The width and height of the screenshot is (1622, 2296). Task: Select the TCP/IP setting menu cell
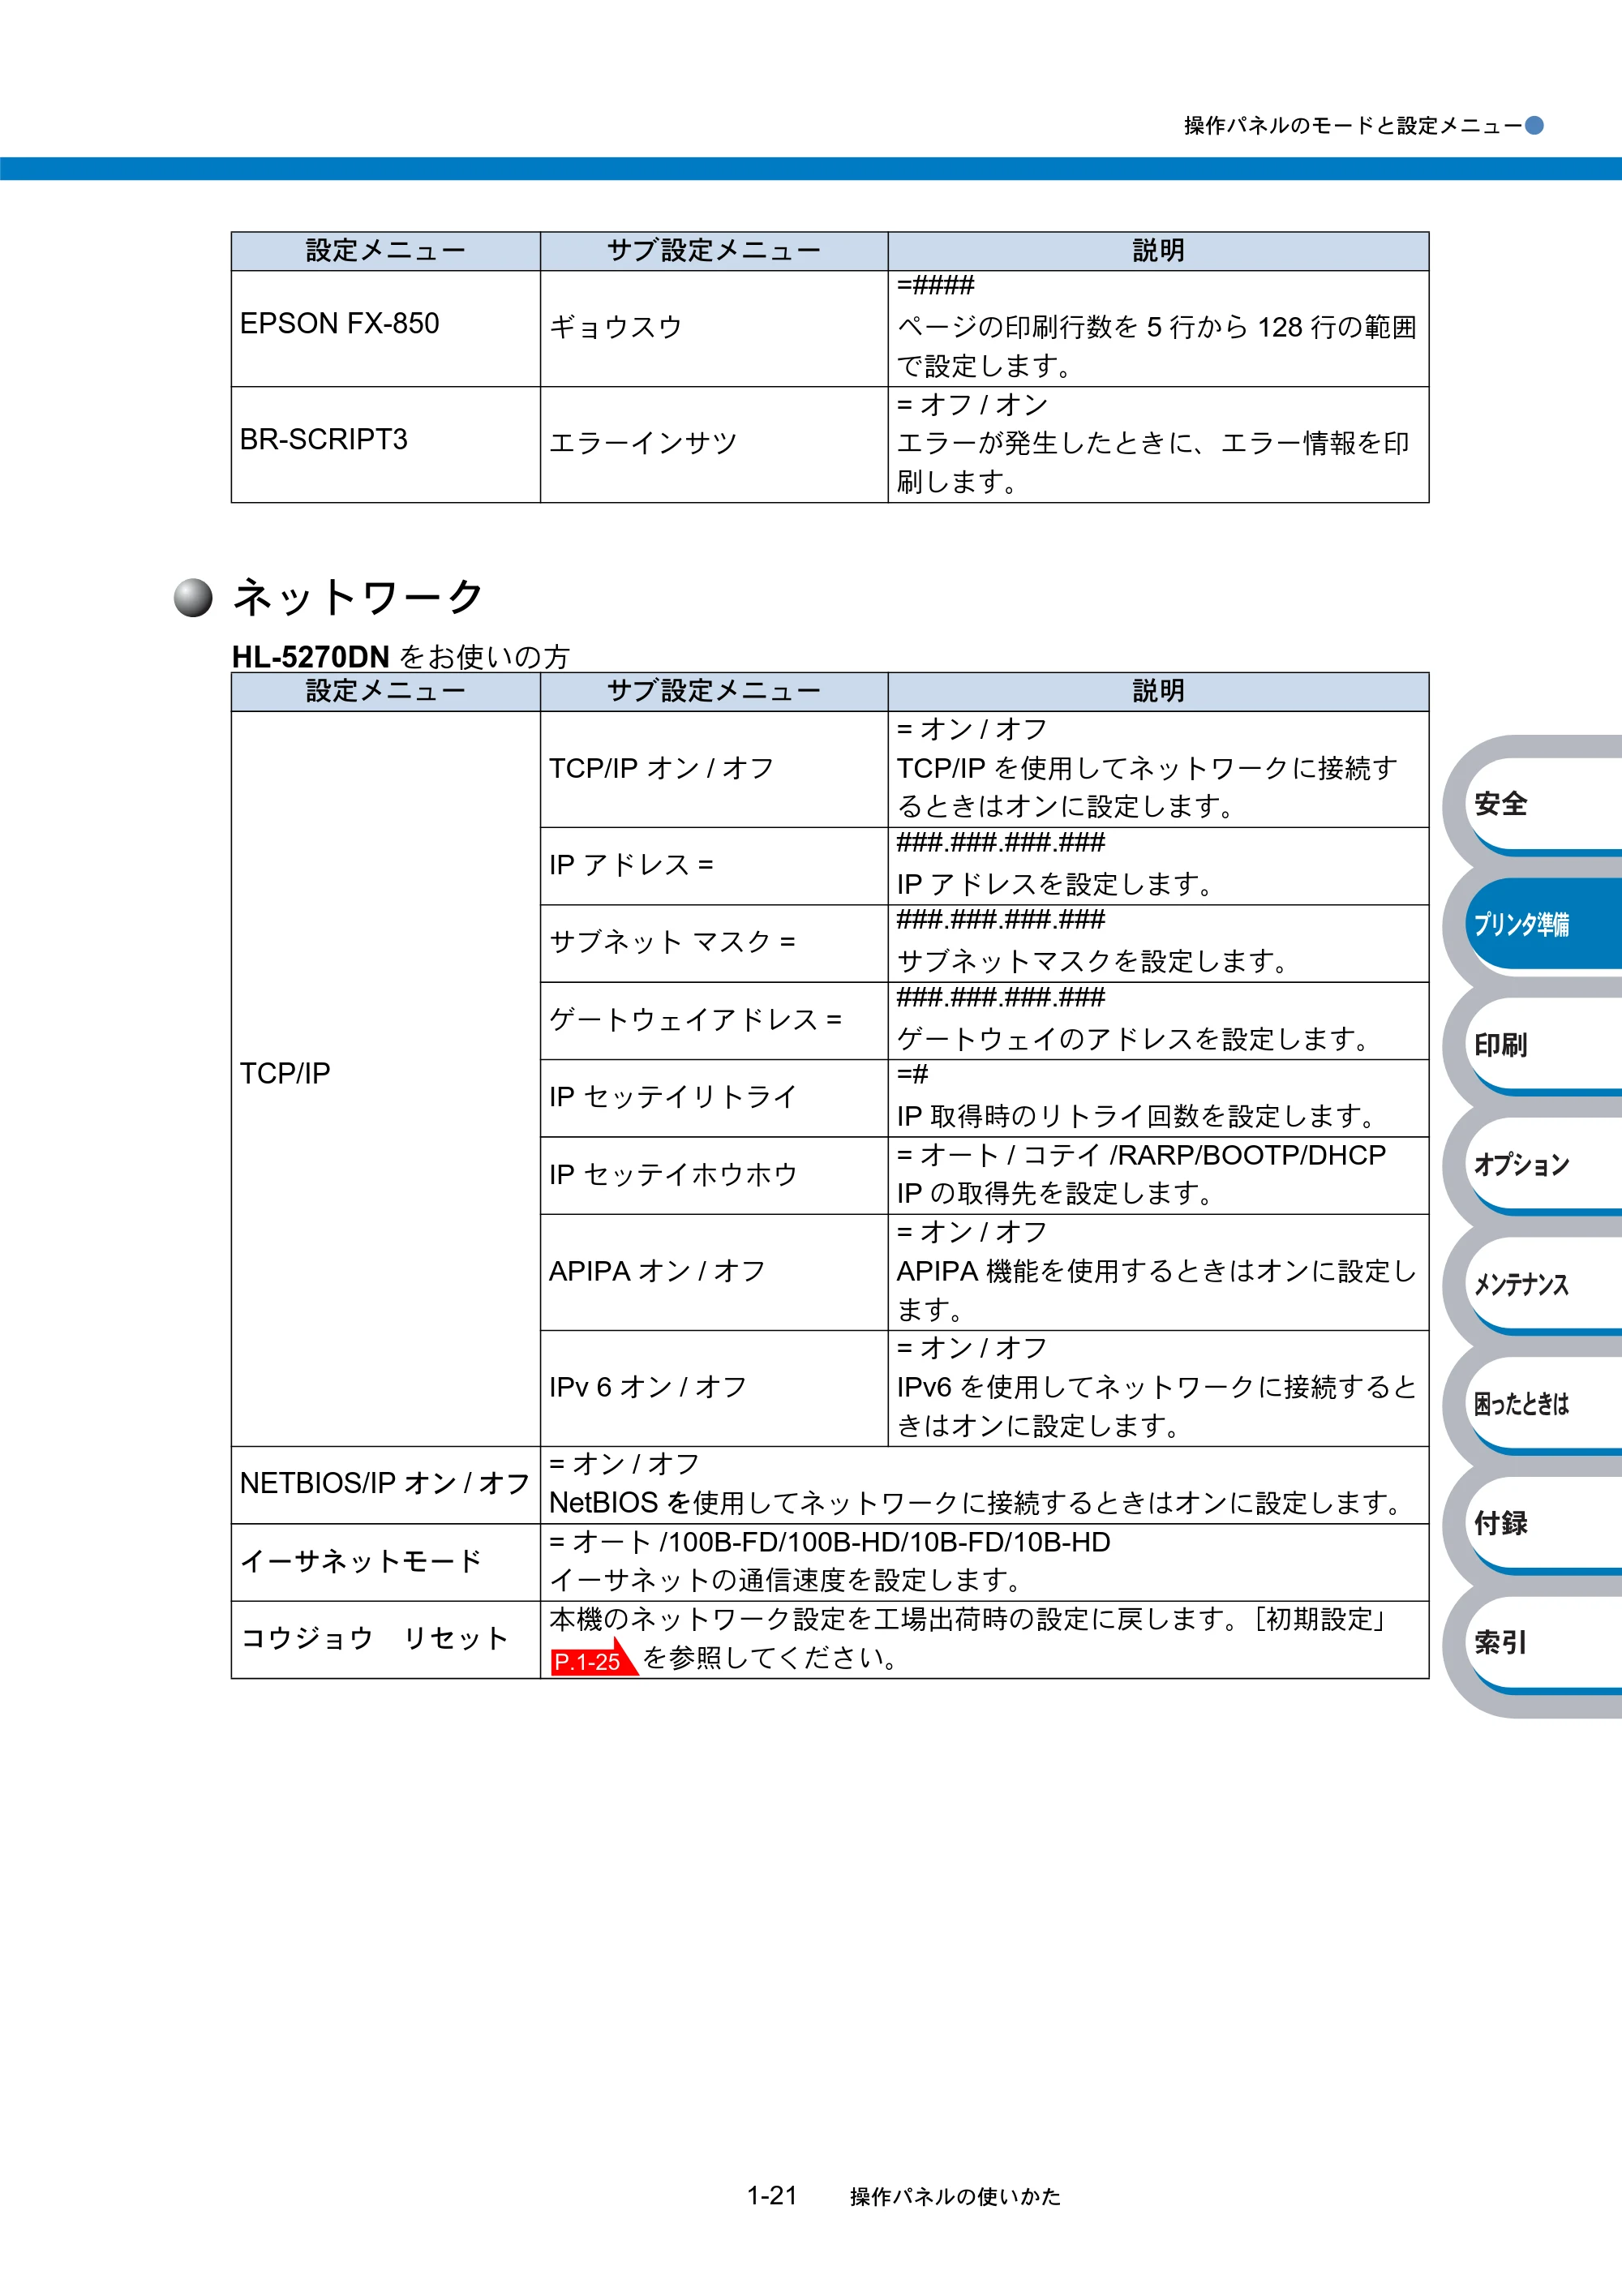[x=386, y=1078]
